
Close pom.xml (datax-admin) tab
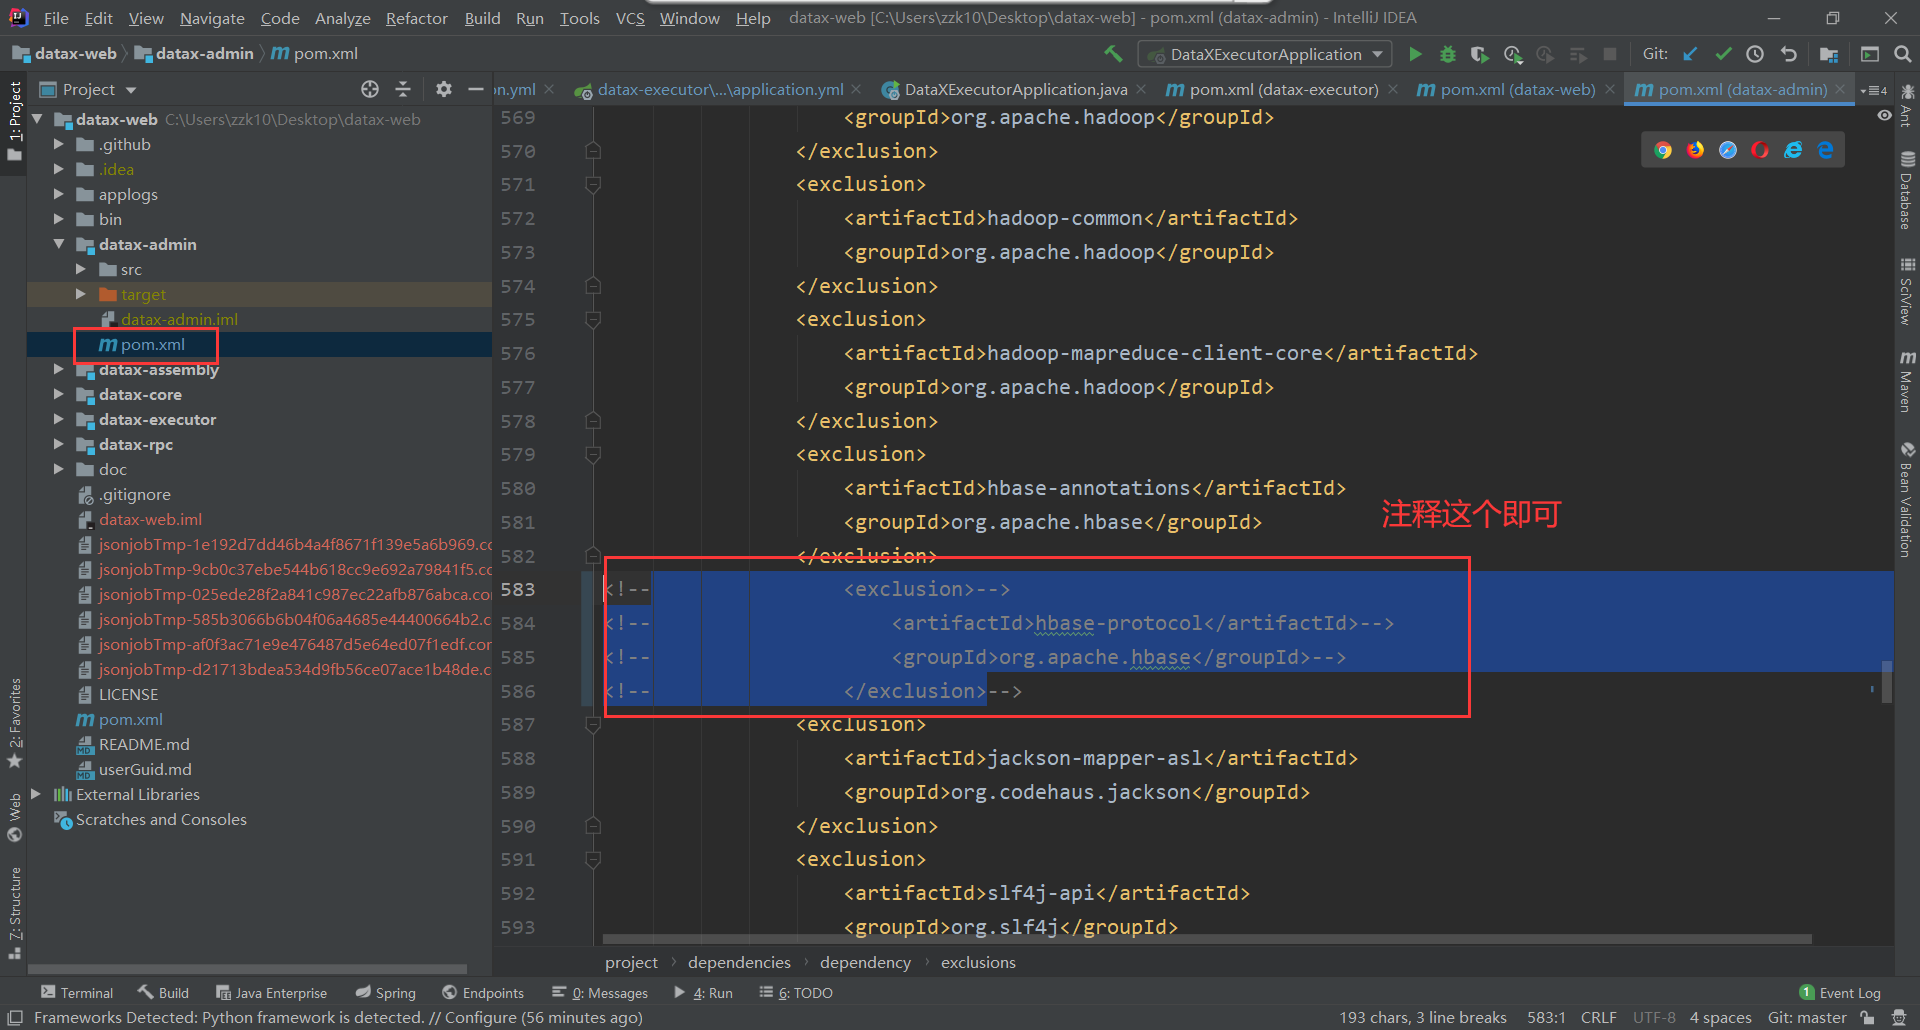tap(1840, 89)
